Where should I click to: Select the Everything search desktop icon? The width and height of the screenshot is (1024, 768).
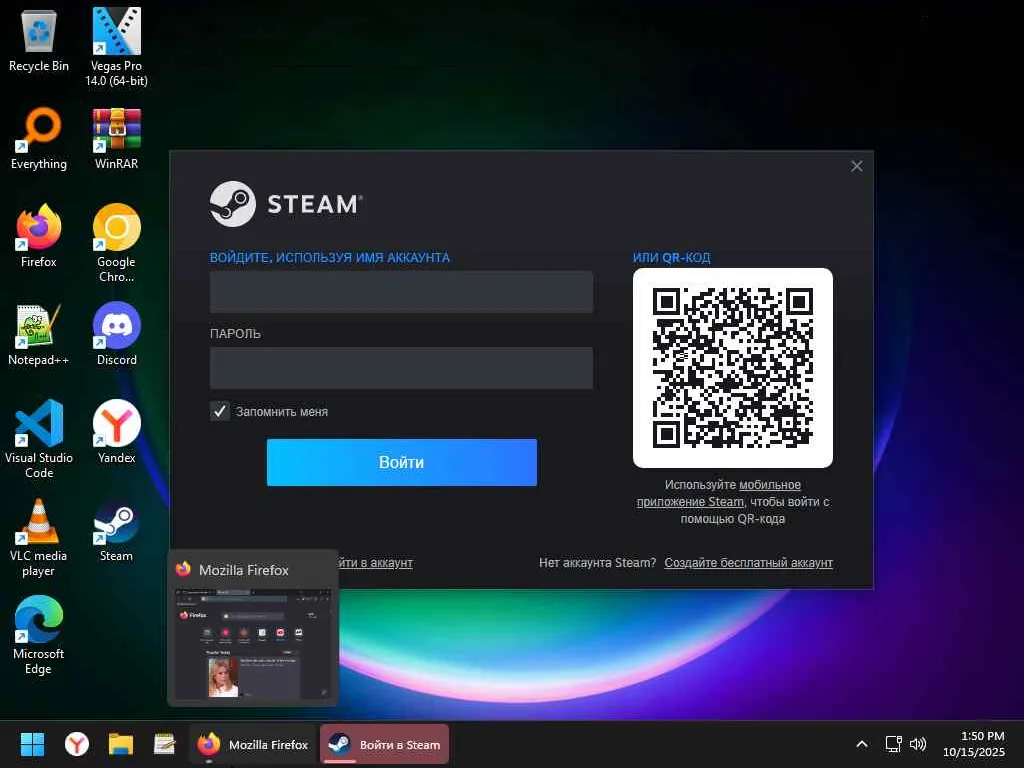[39, 138]
